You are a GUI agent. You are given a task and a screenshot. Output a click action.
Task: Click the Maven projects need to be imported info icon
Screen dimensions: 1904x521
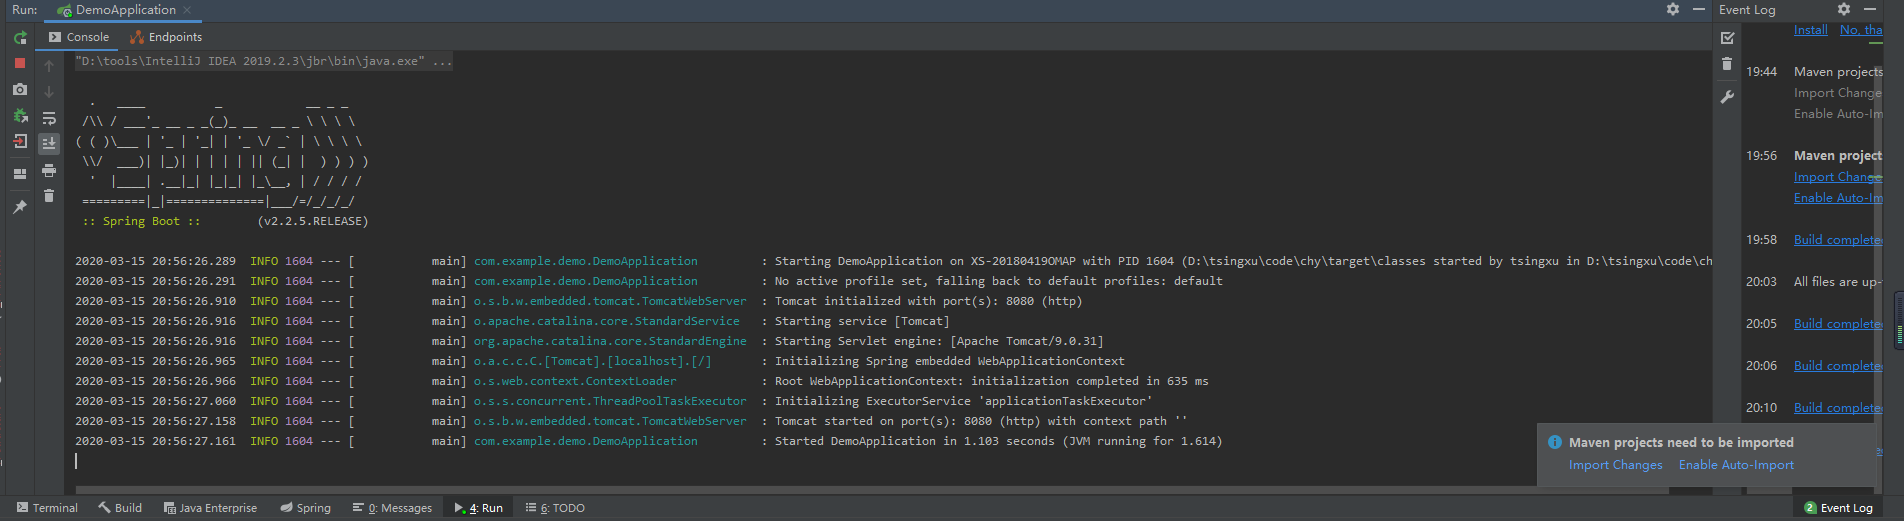[x=1555, y=442]
